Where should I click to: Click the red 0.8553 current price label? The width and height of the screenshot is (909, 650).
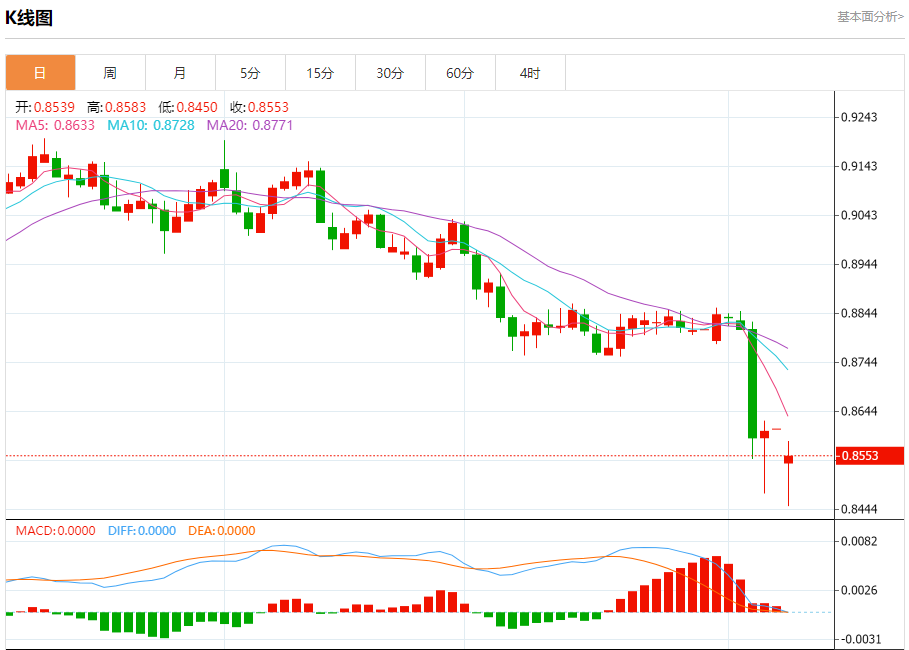[870, 456]
